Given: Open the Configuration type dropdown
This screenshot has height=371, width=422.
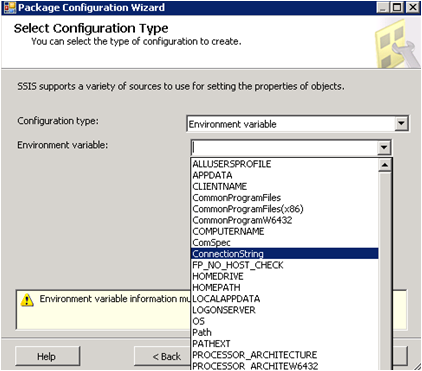Looking at the screenshot, I should 401,124.
